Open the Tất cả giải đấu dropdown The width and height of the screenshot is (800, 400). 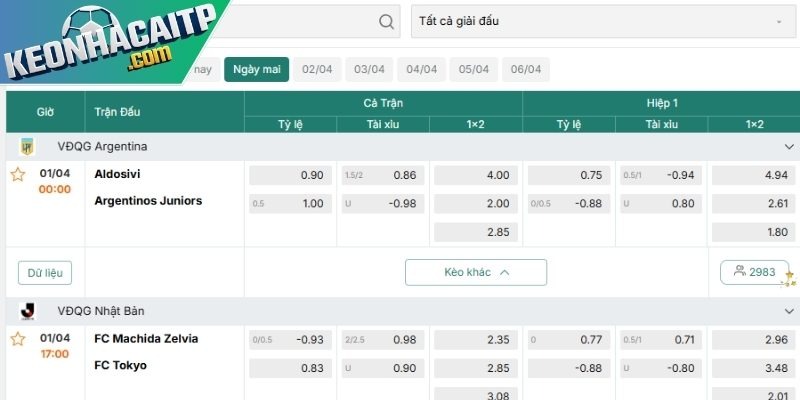click(x=603, y=21)
